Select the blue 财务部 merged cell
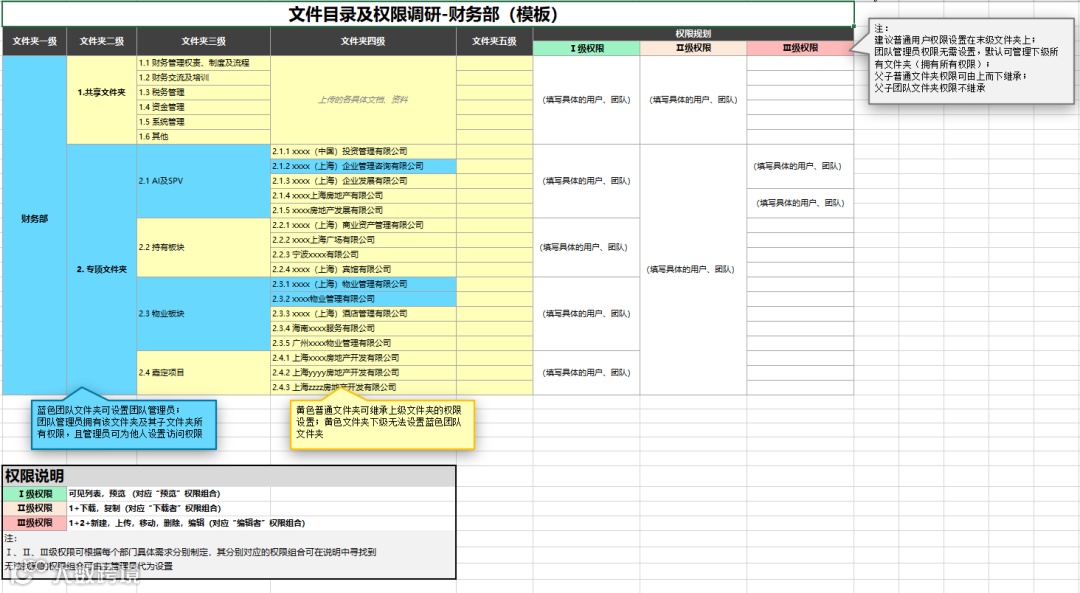 [x=34, y=225]
